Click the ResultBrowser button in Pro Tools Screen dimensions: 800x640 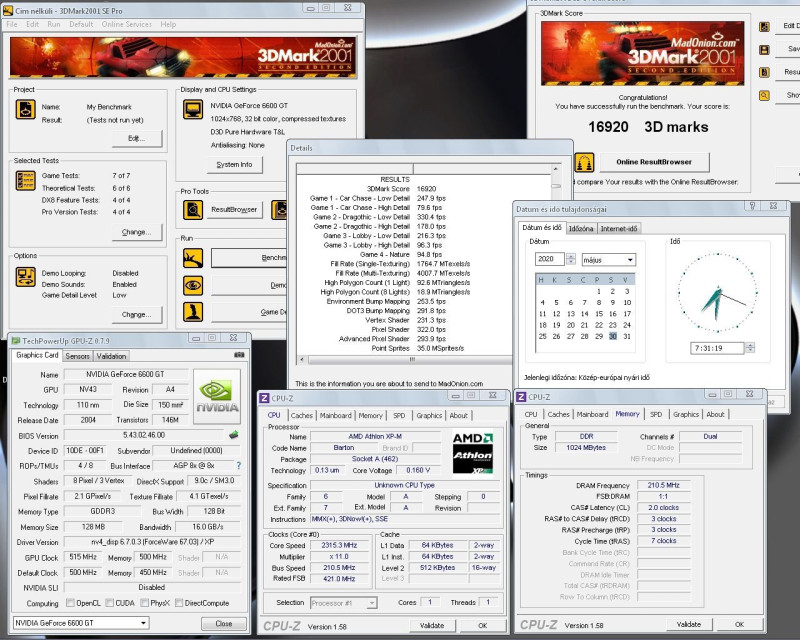point(234,210)
